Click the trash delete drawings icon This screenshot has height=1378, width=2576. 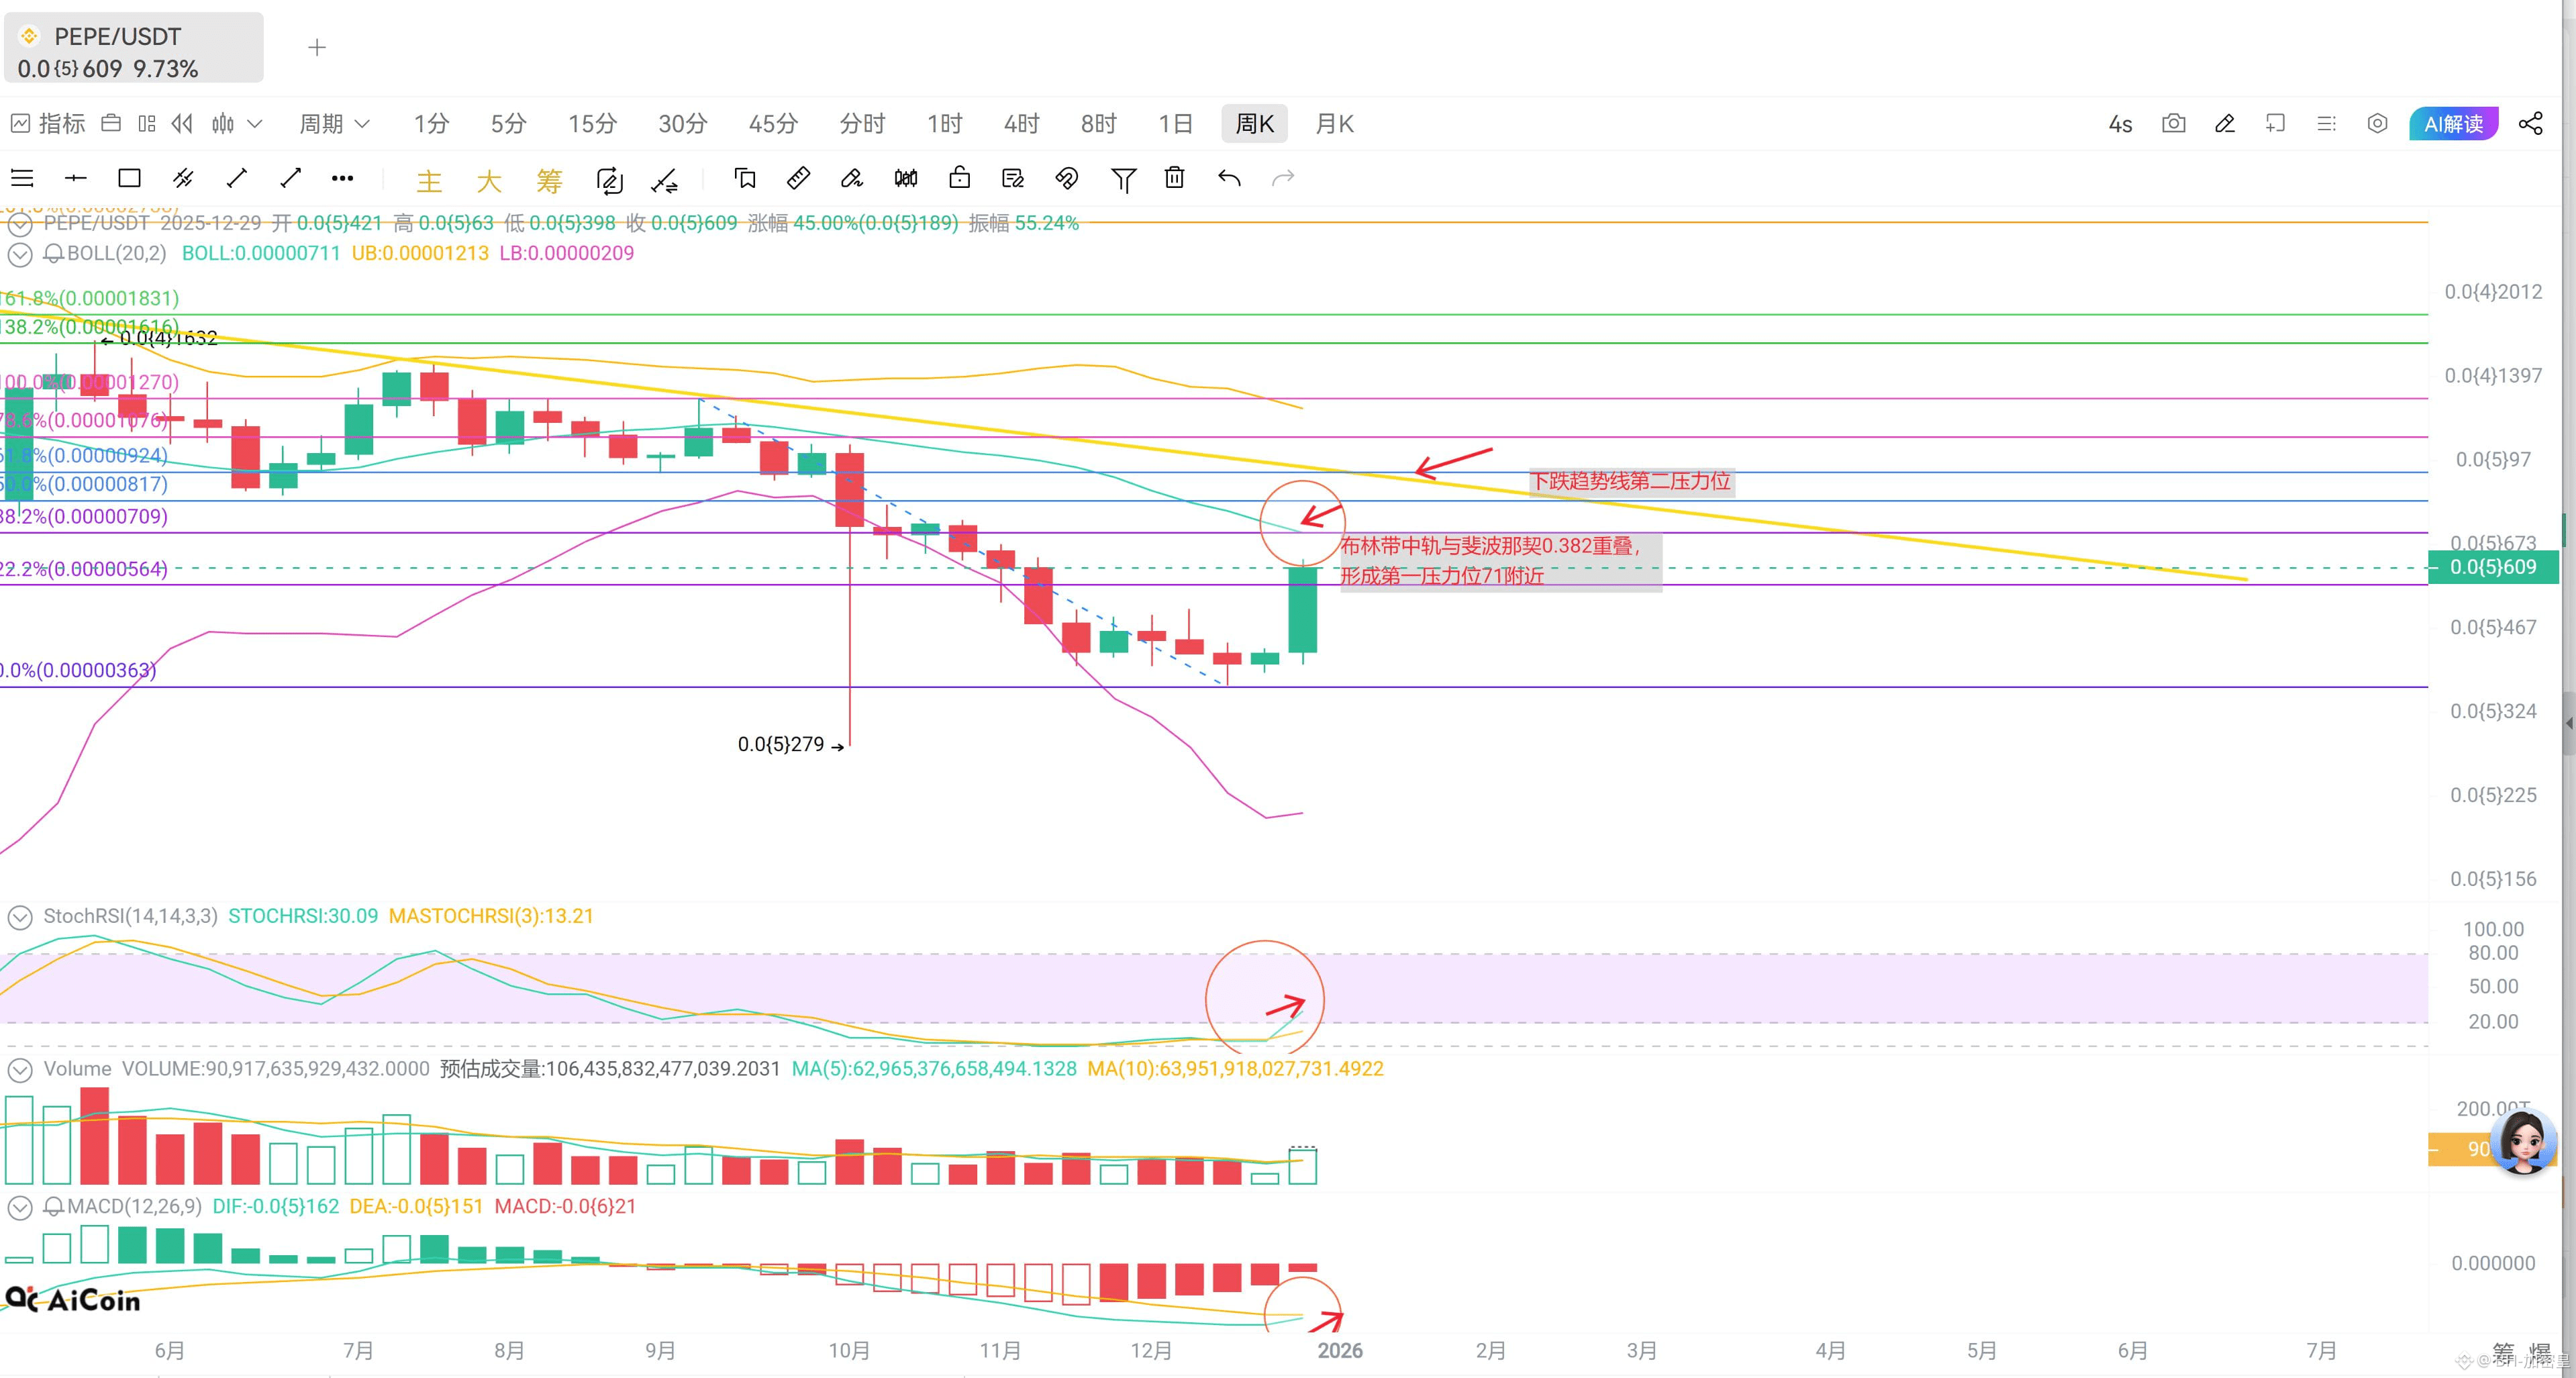click(1175, 179)
